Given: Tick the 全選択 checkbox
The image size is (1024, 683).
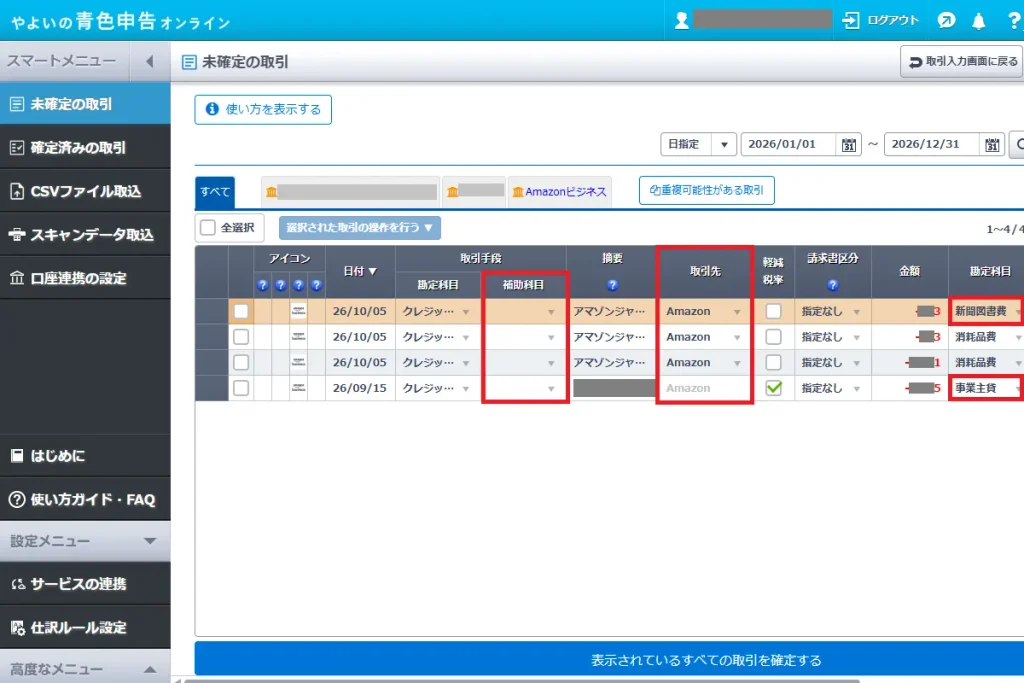Looking at the screenshot, I should coord(208,227).
